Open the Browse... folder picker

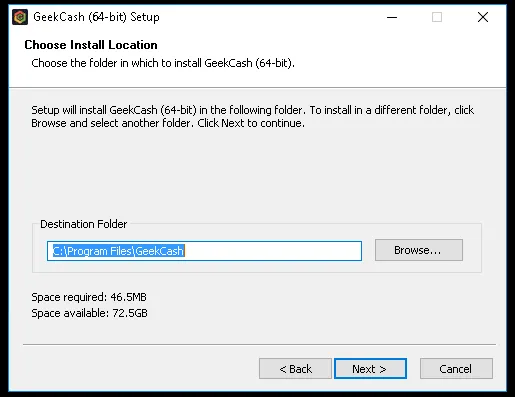coord(419,250)
